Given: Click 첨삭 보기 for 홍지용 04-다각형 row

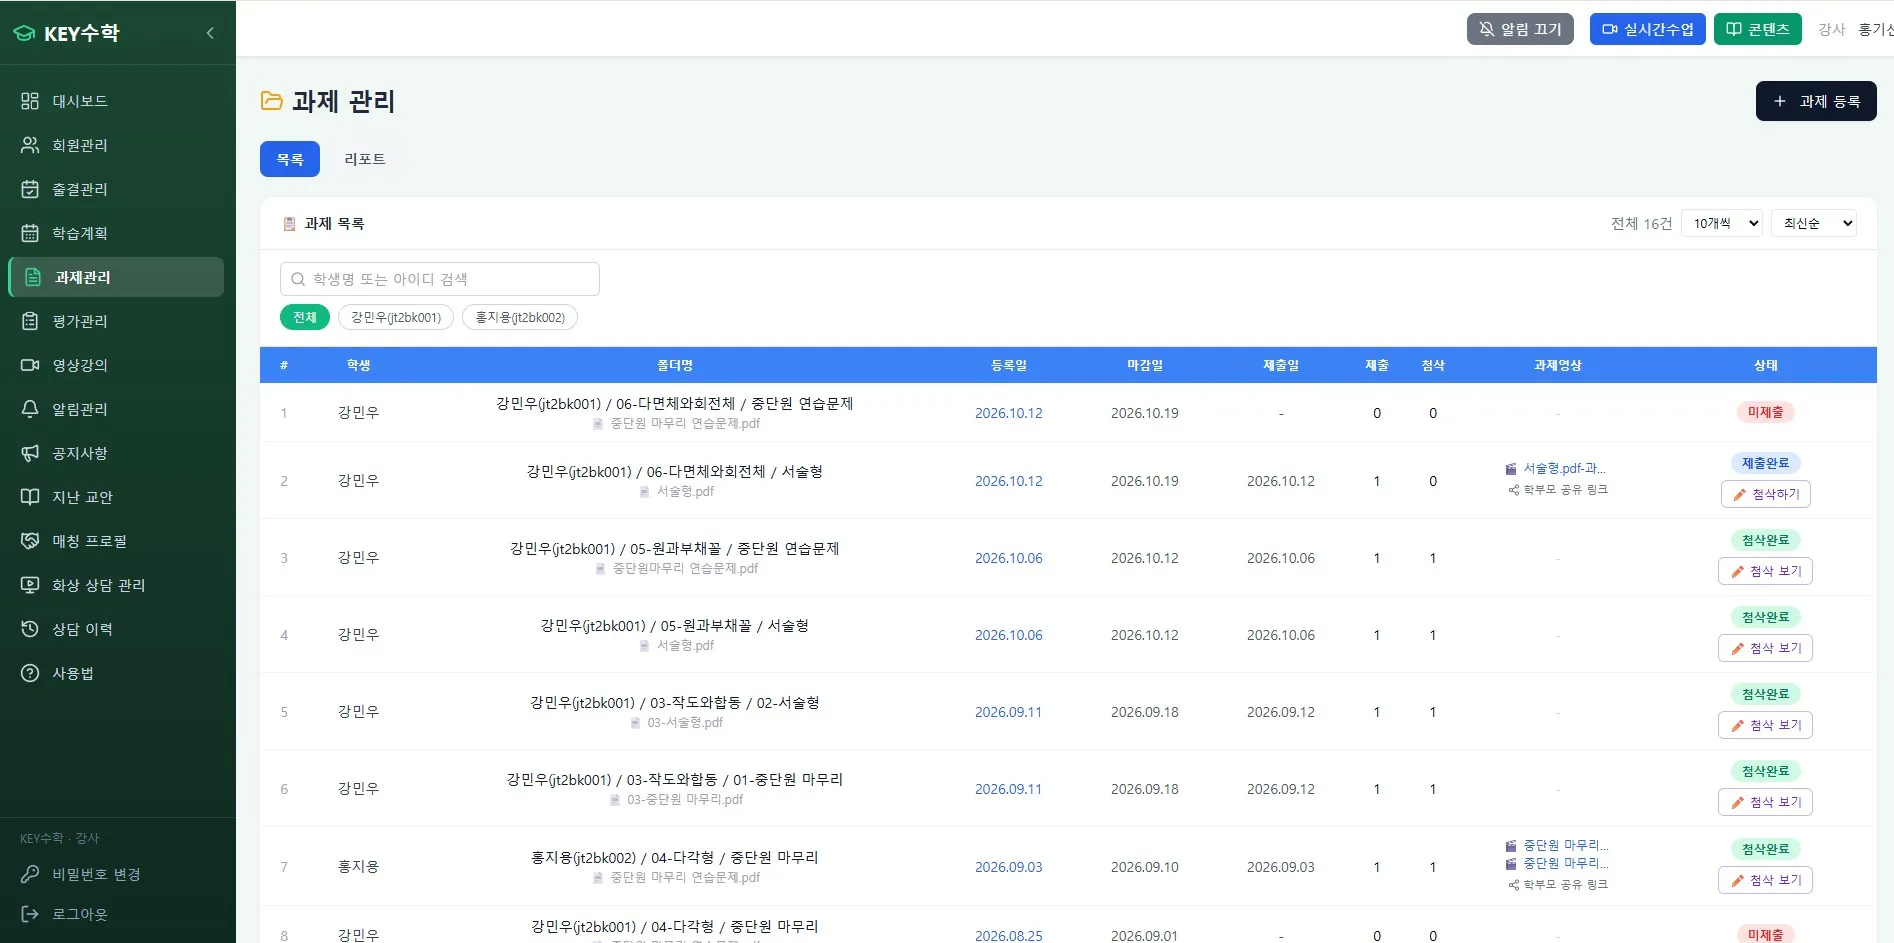Looking at the screenshot, I should (x=1766, y=880).
